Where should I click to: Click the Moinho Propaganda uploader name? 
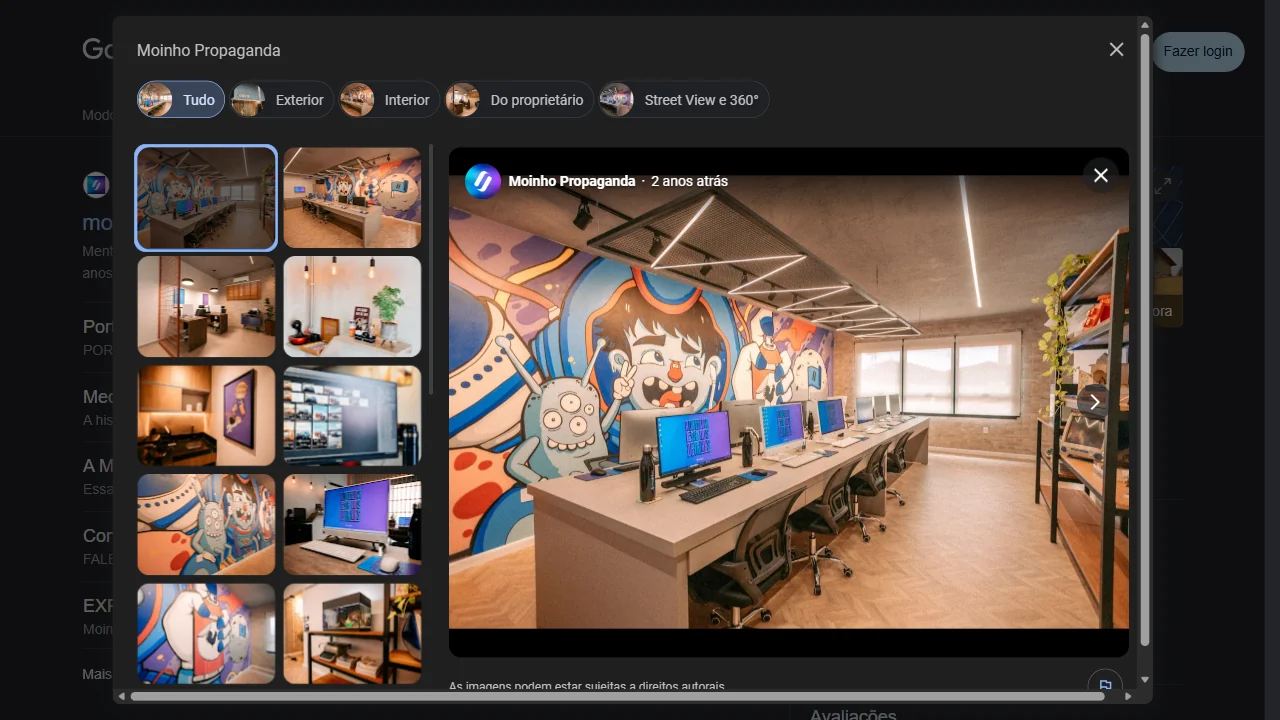(572, 181)
